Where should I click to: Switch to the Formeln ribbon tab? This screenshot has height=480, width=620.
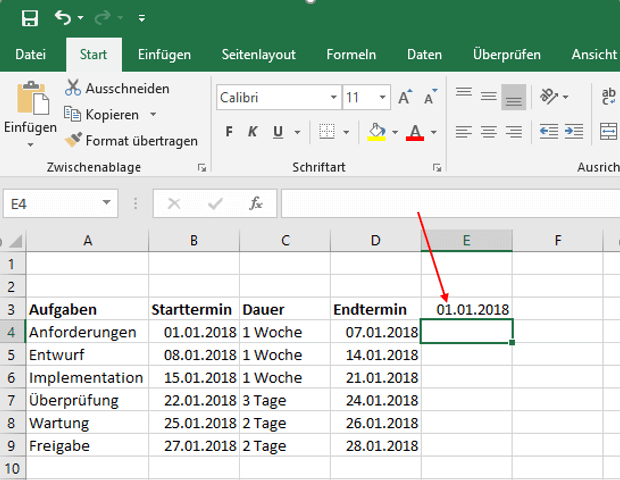click(351, 54)
